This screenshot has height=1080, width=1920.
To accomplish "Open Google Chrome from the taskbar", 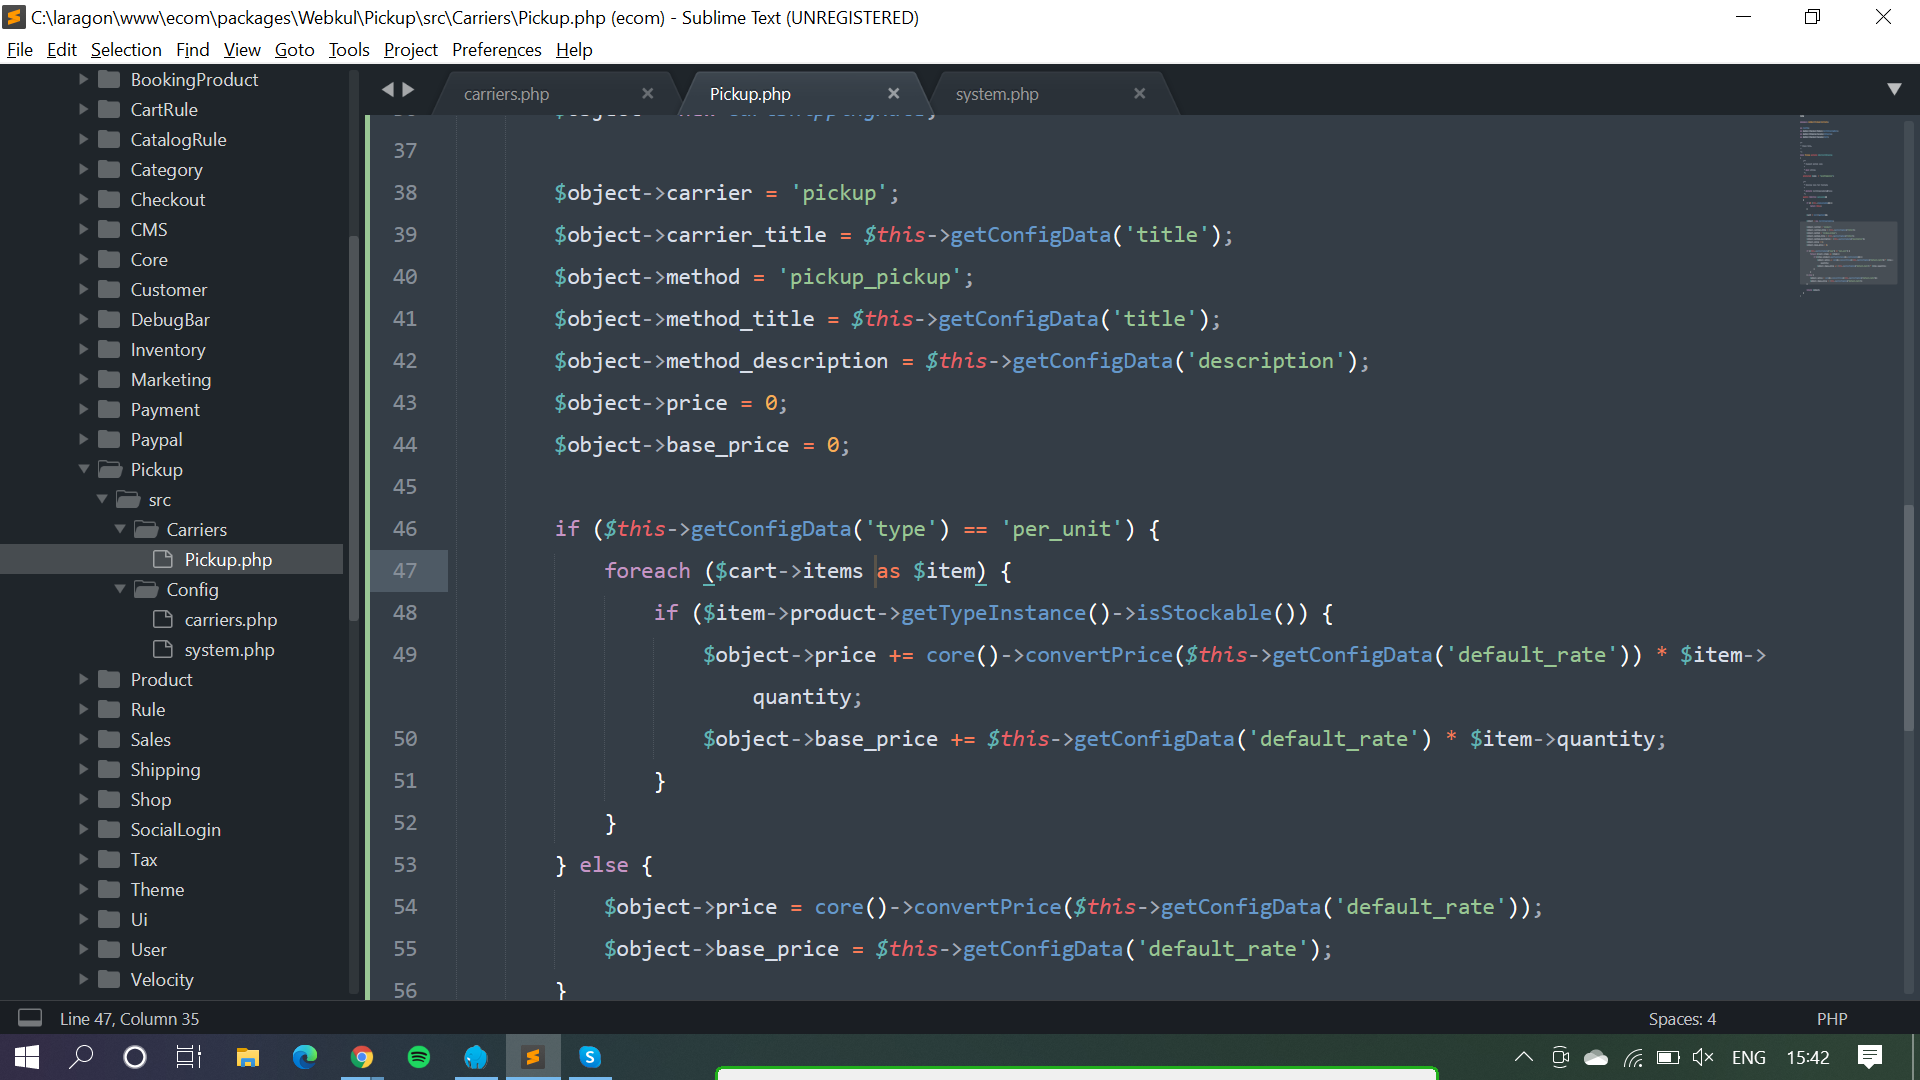I will pyautogui.click(x=362, y=1057).
